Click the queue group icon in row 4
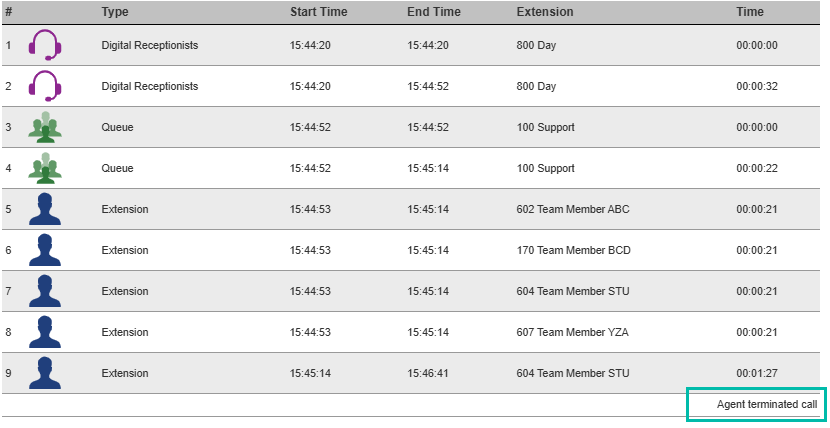 (45, 168)
